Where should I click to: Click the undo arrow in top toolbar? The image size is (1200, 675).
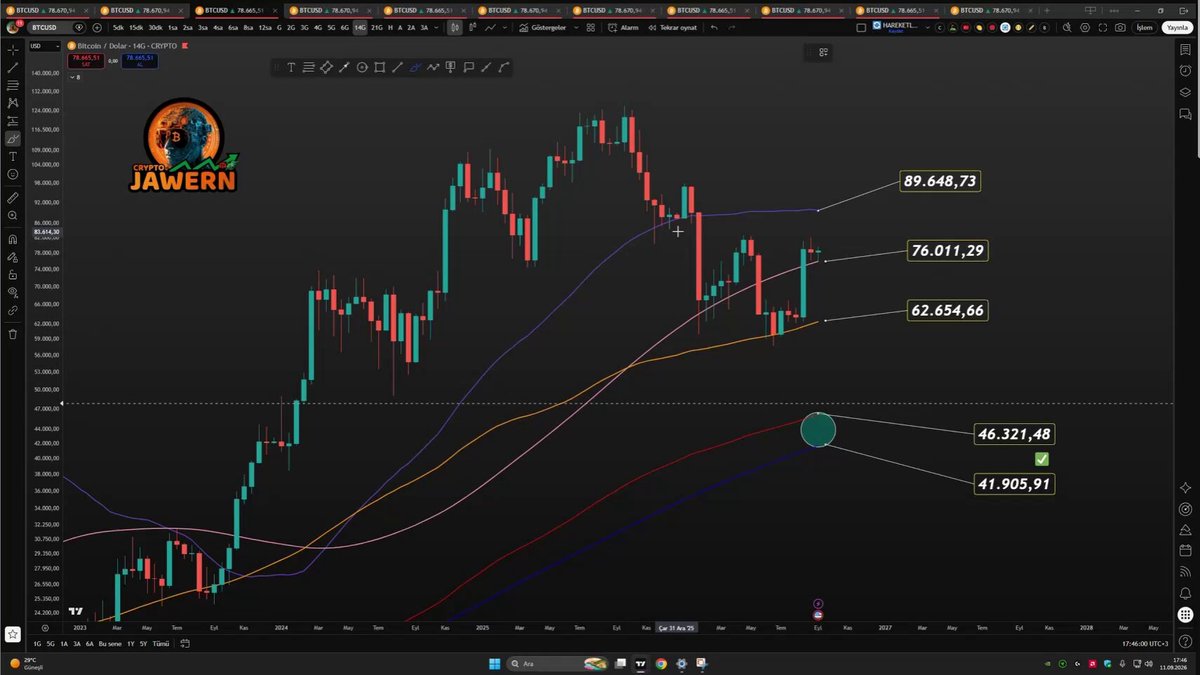[714, 28]
